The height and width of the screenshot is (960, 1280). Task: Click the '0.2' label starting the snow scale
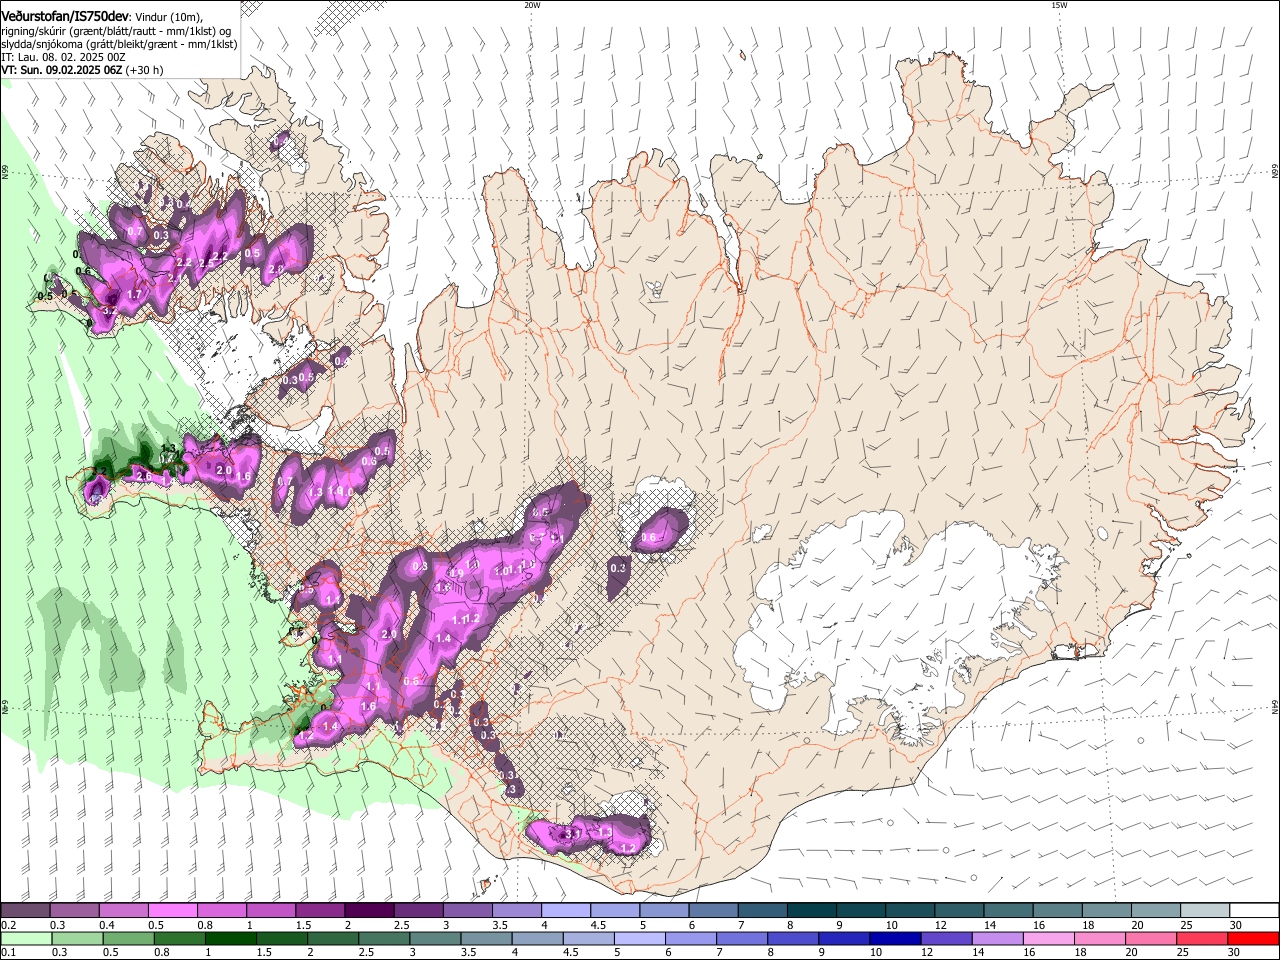click(x=7, y=925)
